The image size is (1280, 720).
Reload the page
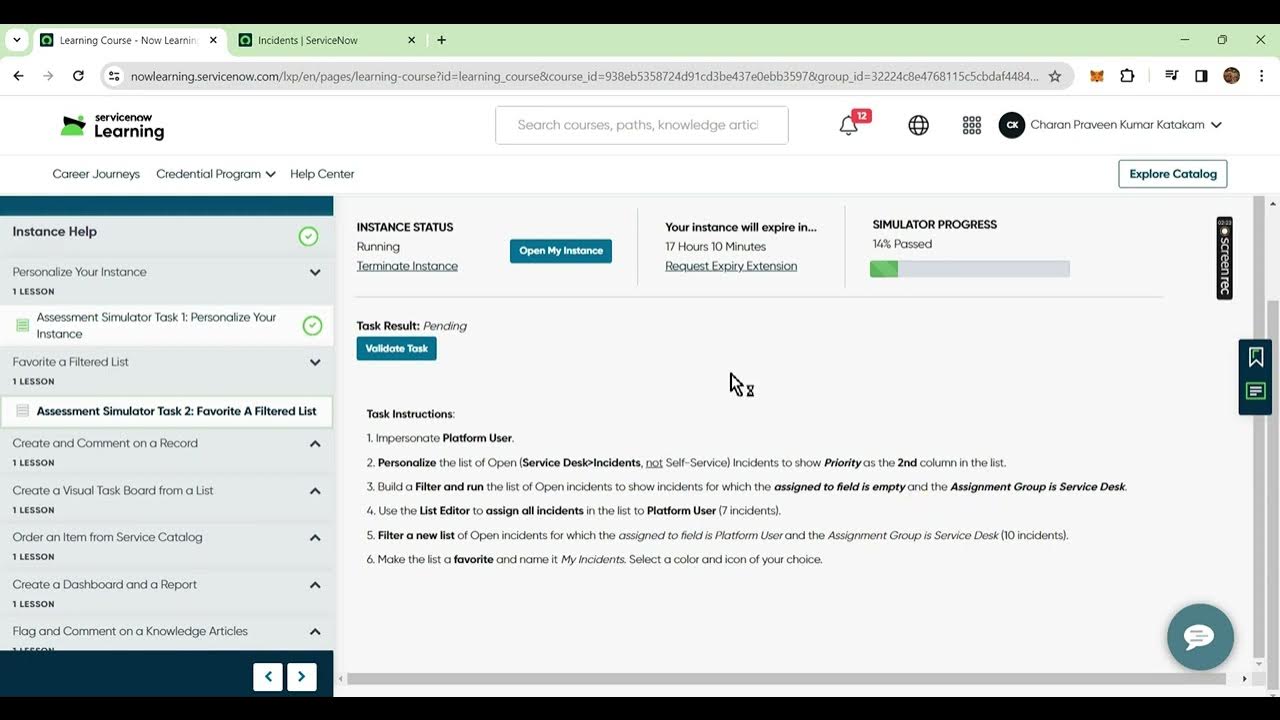78,76
